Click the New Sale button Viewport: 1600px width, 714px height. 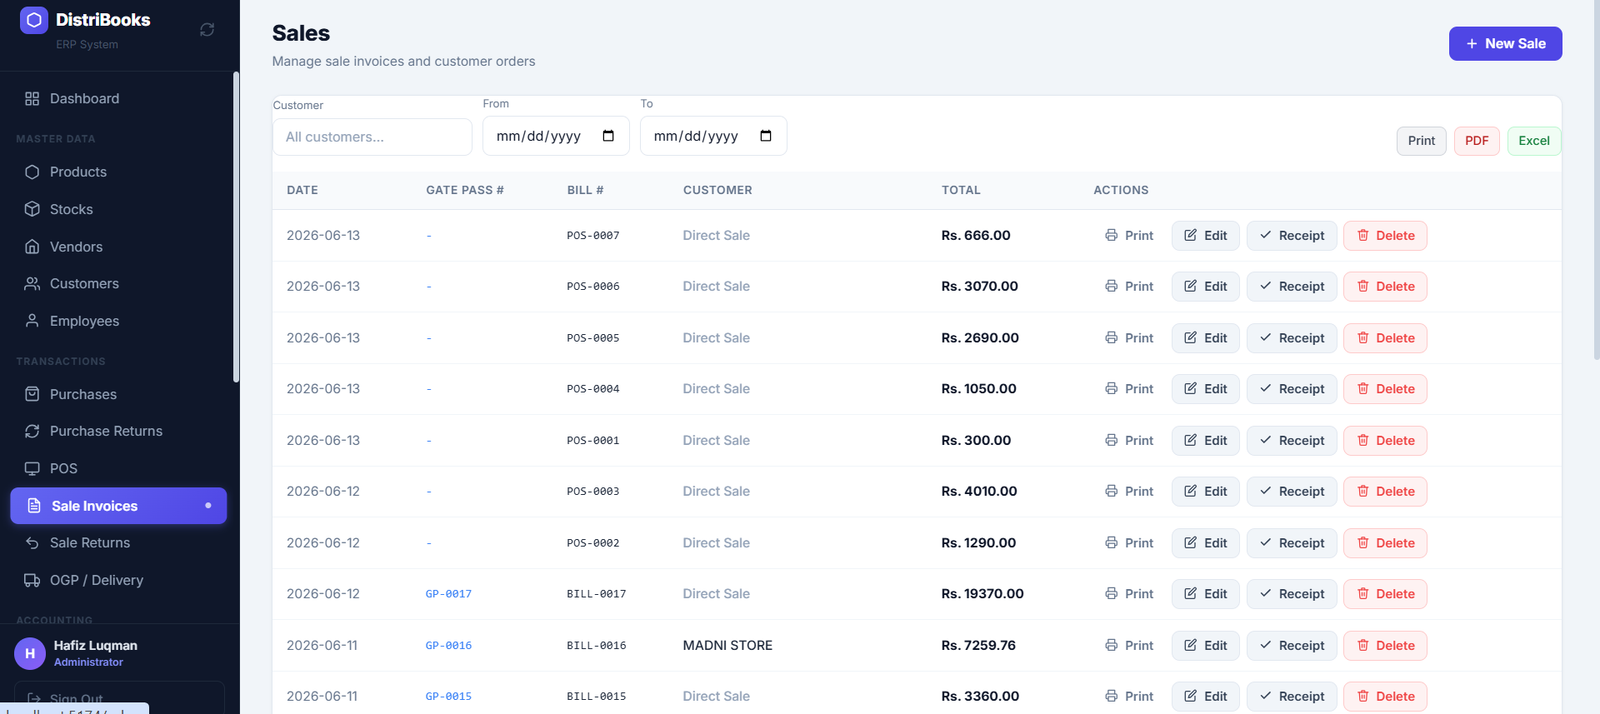tap(1505, 43)
